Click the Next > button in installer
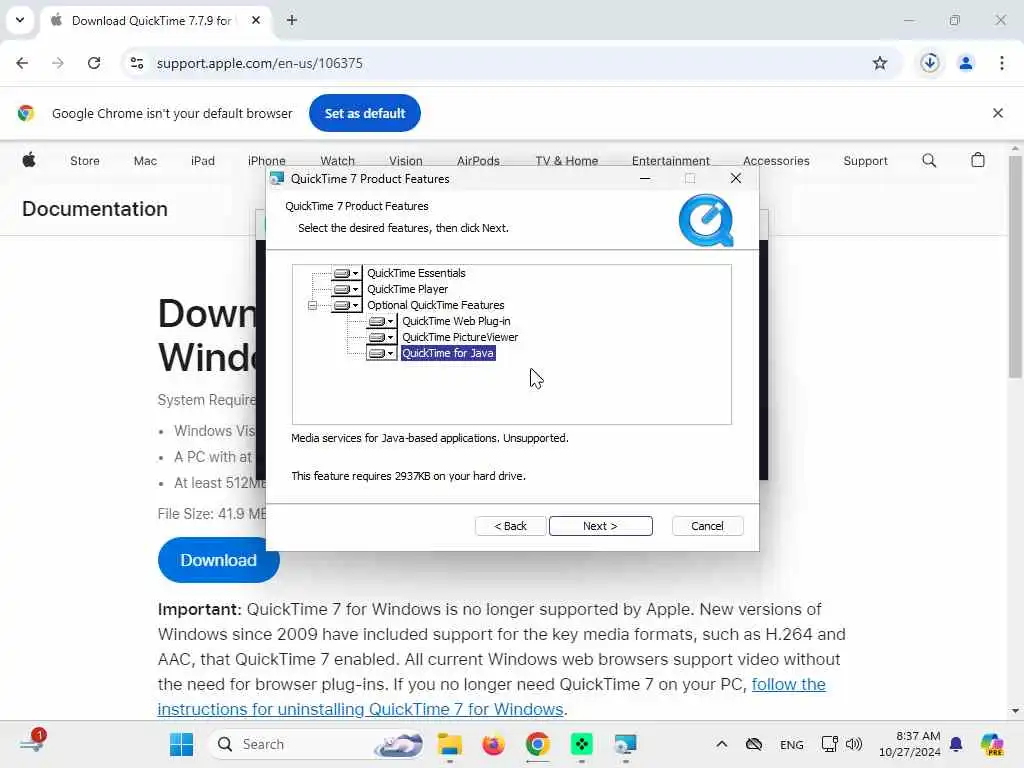 tap(600, 526)
